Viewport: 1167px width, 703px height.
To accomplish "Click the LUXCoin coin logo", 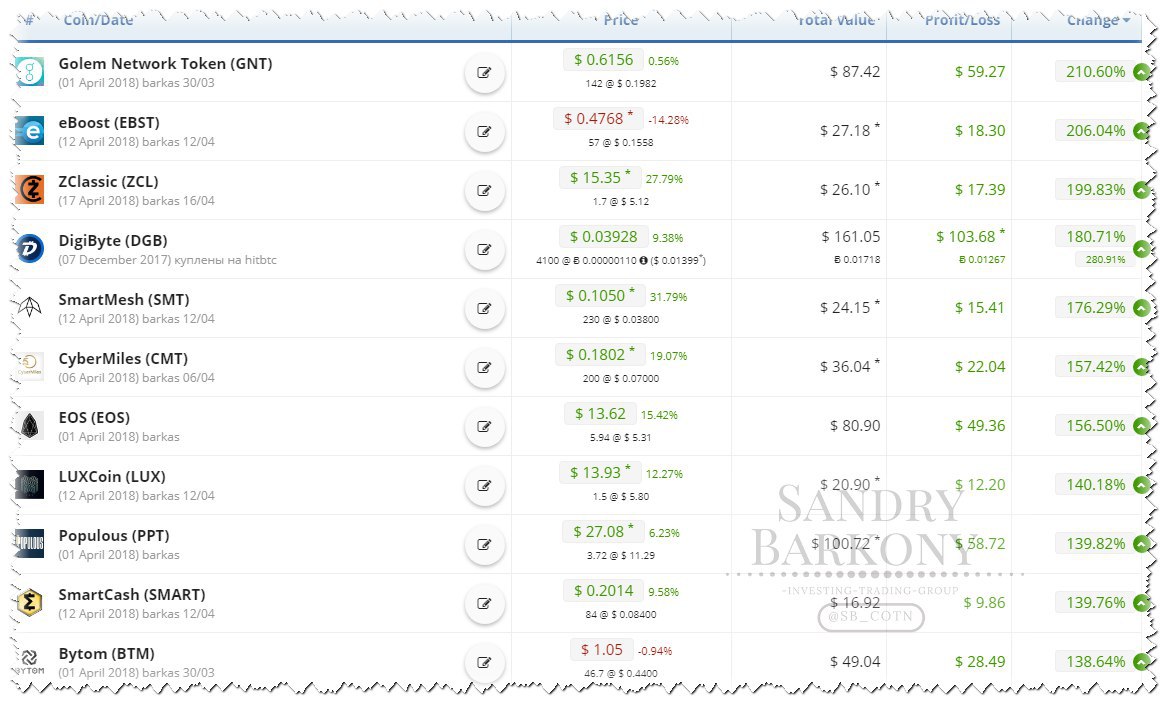I will coord(30,485).
